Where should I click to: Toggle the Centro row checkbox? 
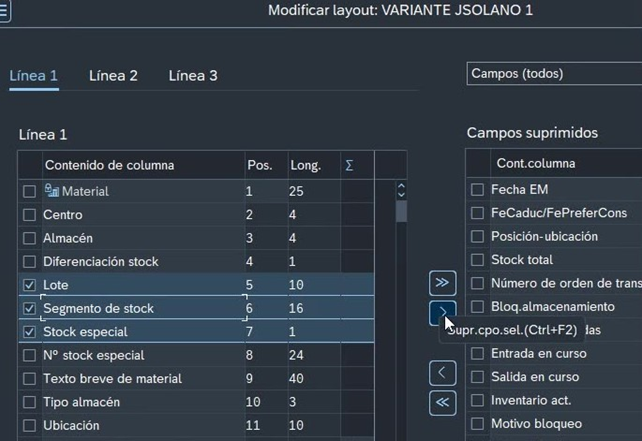click(30, 215)
